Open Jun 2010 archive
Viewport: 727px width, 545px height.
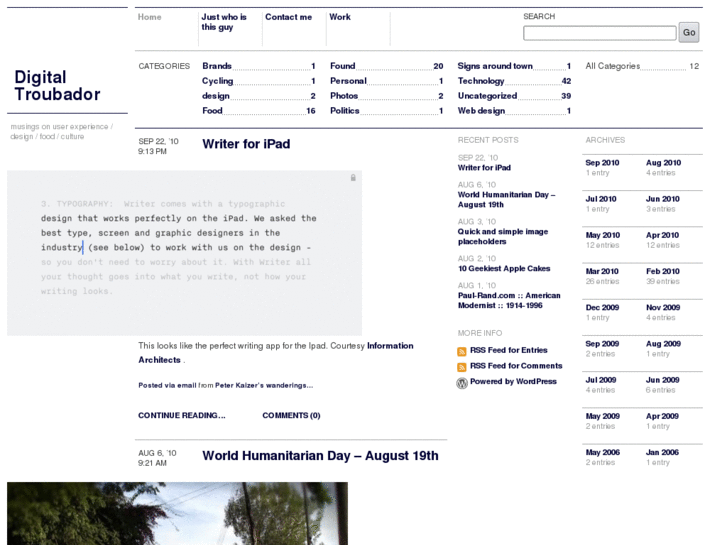pos(663,199)
